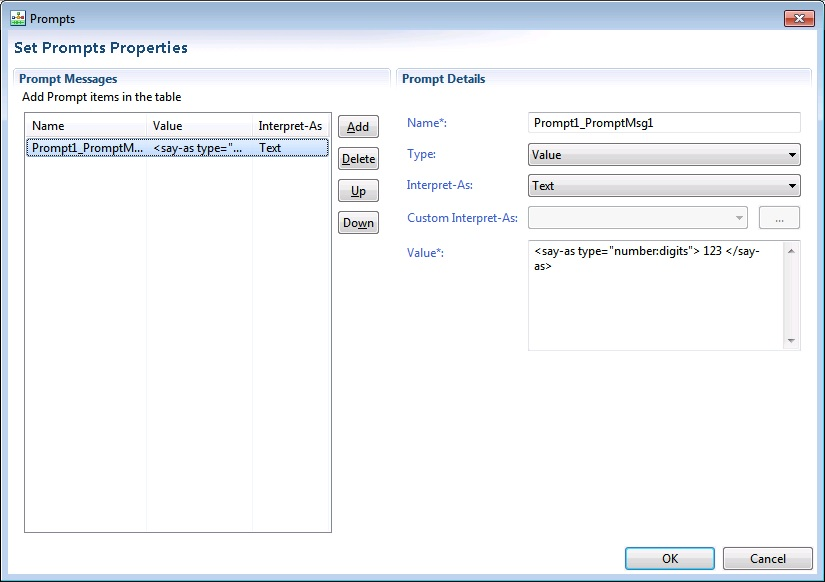Click the Value box scroll up arrow
Screen dimensions: 825x582
[792, 249]
